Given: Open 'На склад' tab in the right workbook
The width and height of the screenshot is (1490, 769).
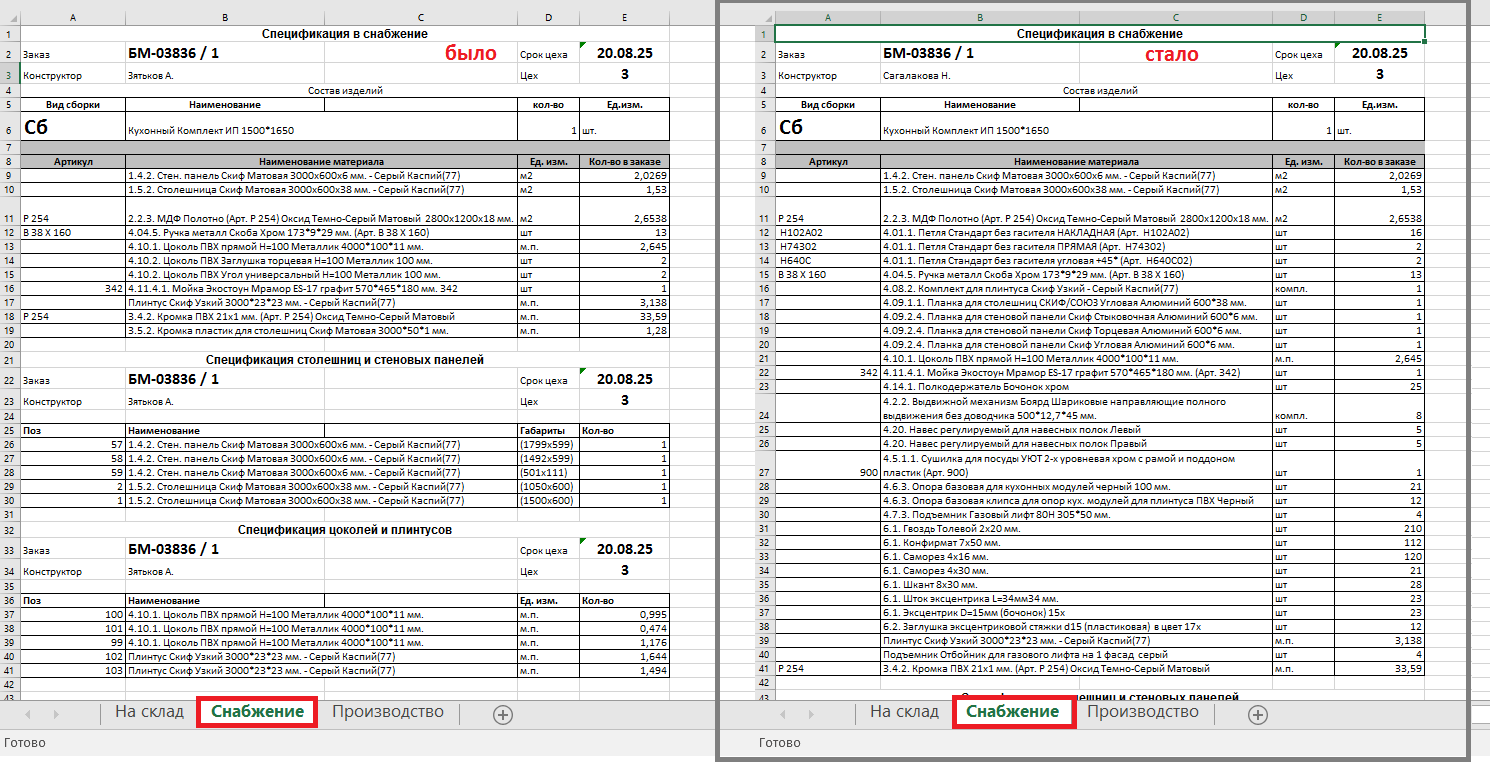Looking at the screenshot, I should [x=904, y=712].
